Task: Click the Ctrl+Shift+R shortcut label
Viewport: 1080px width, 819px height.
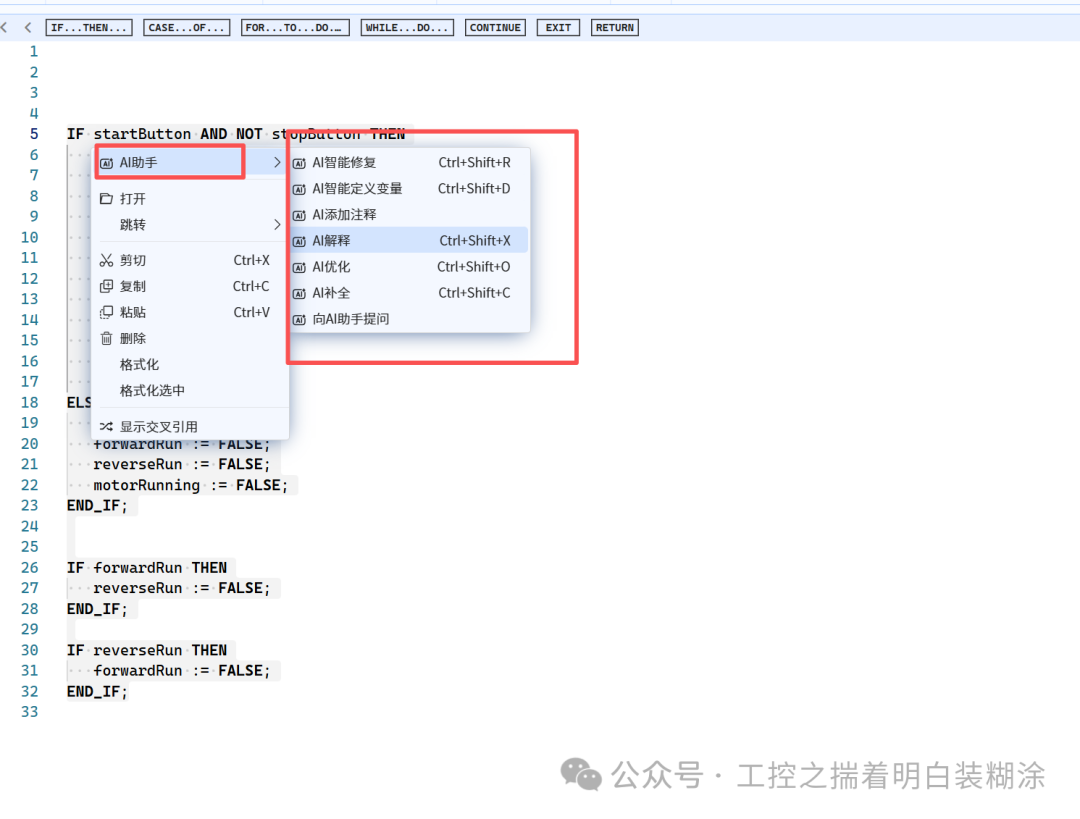Action: coord(475,163)
